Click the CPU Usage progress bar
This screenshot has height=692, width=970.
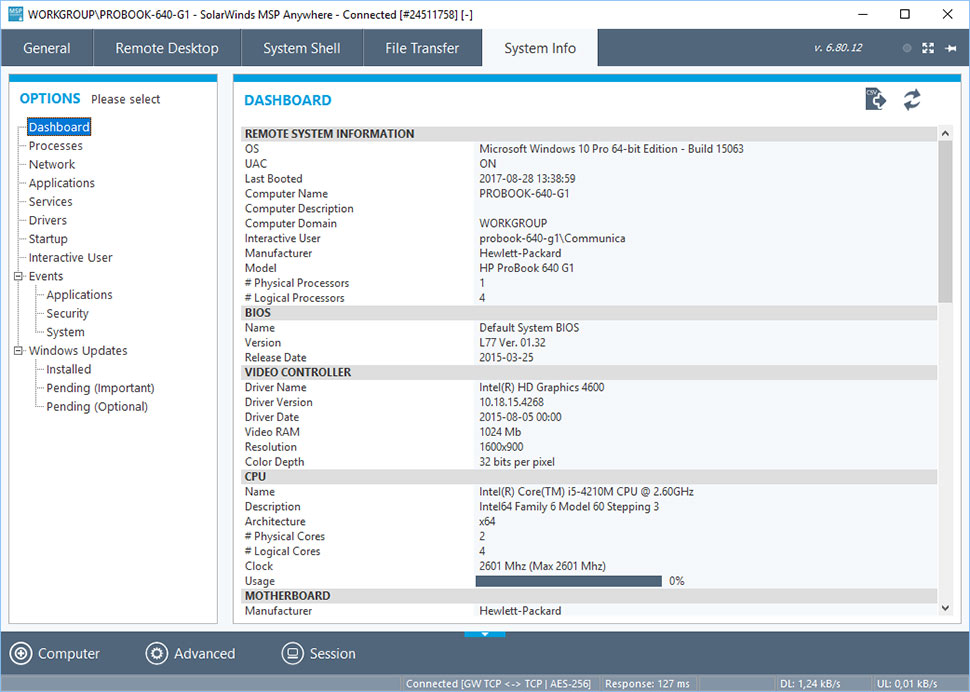pos(569,581)
